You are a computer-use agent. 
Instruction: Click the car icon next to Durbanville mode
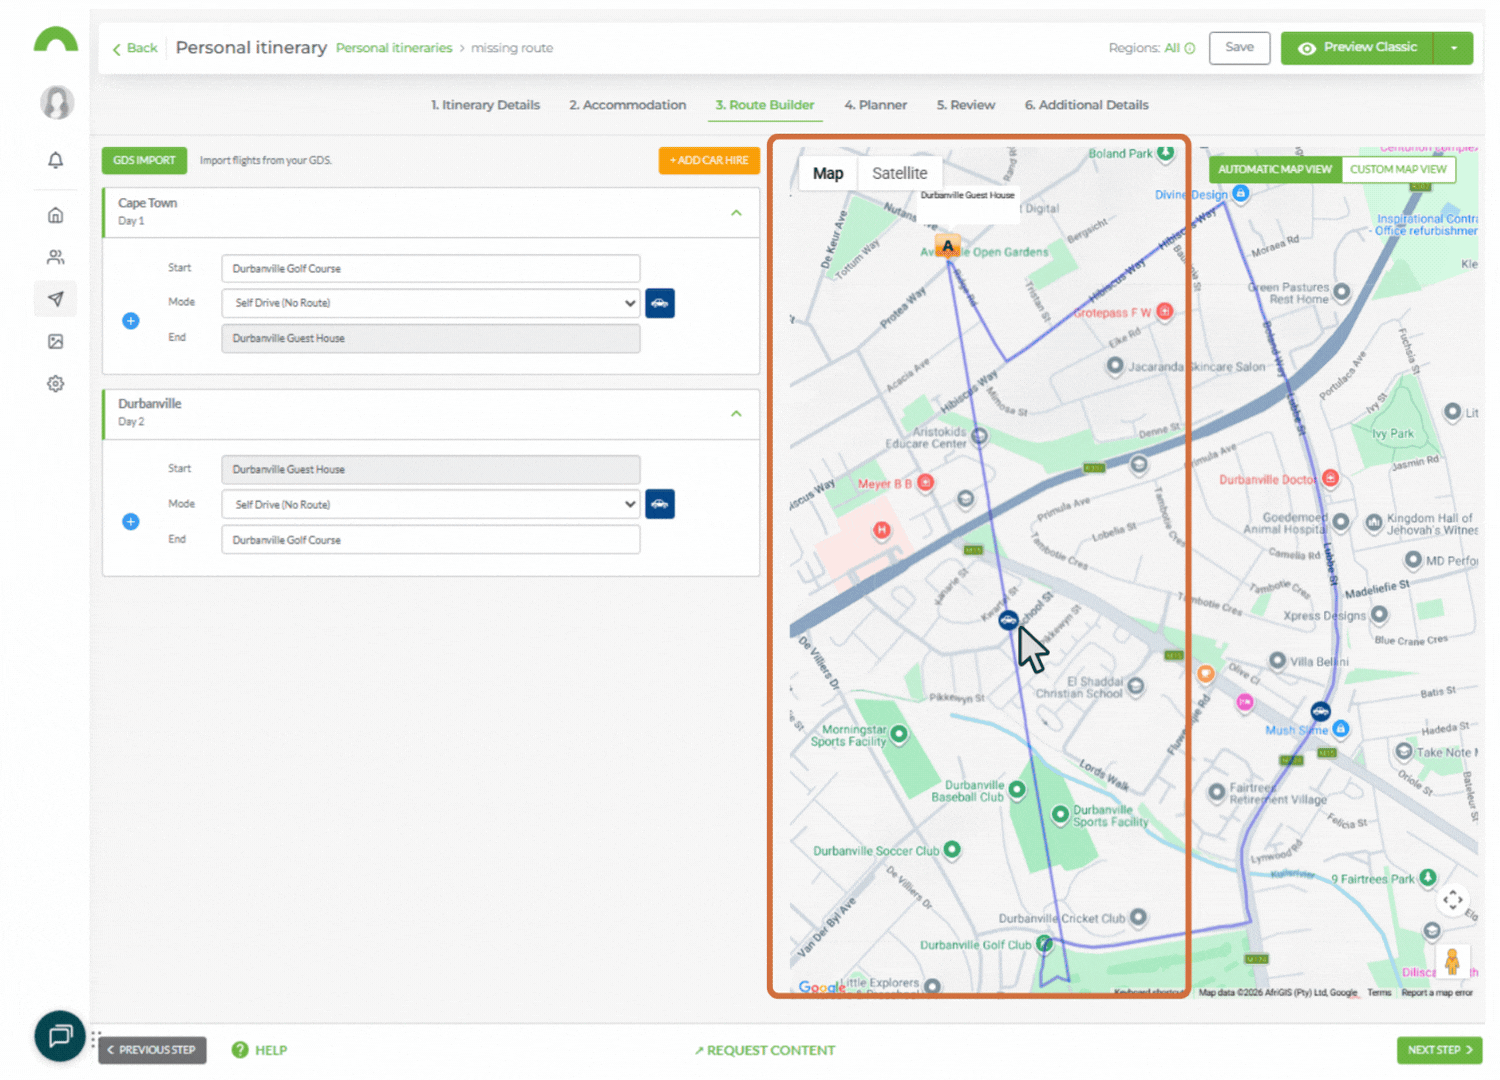(x=660, y=504)
